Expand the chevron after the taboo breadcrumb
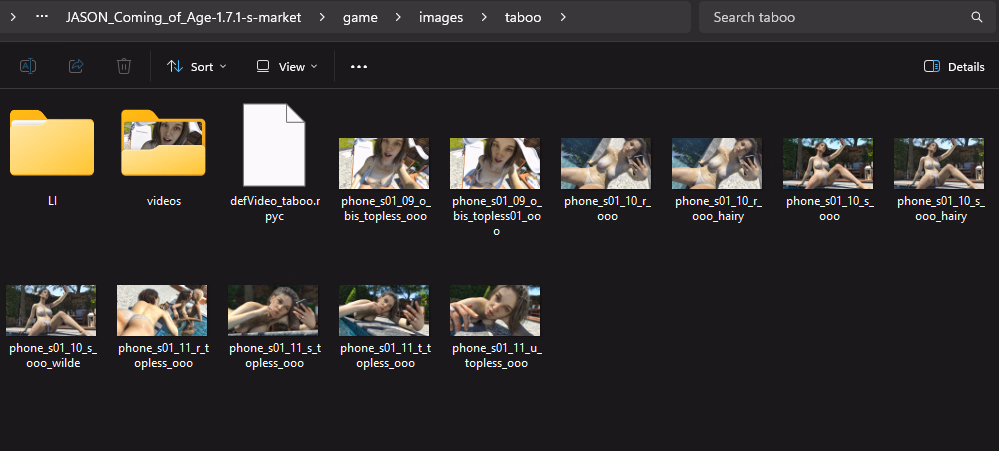Viewport: 999px width, 451px height. [x=563, y=17]
